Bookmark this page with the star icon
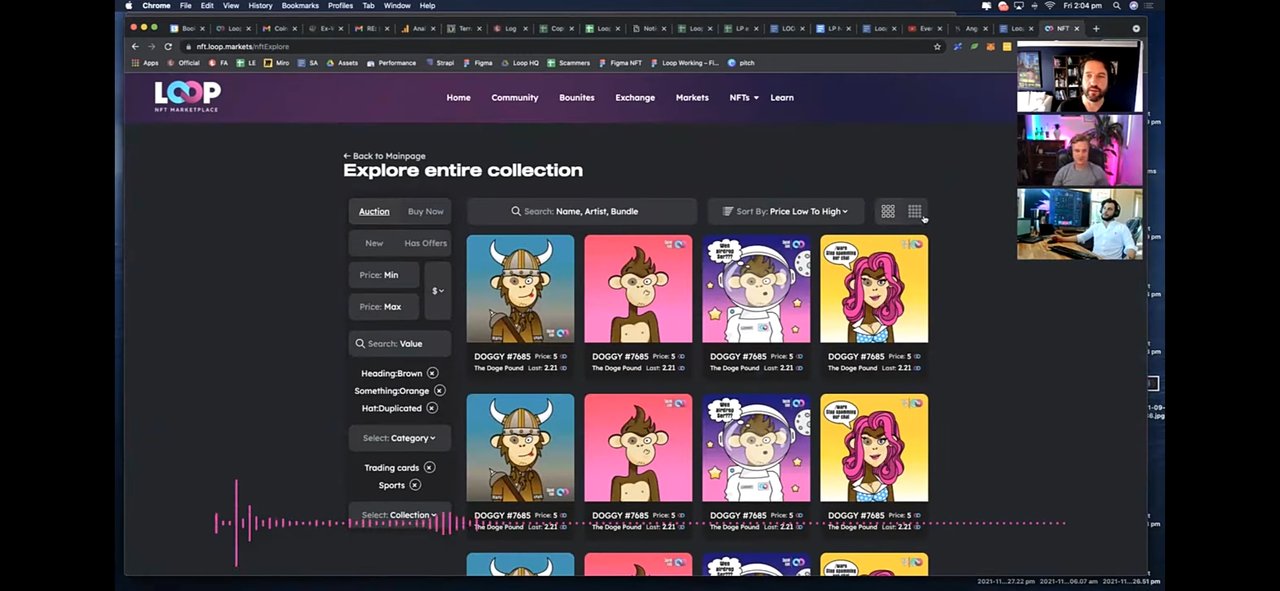 [937, 46]
